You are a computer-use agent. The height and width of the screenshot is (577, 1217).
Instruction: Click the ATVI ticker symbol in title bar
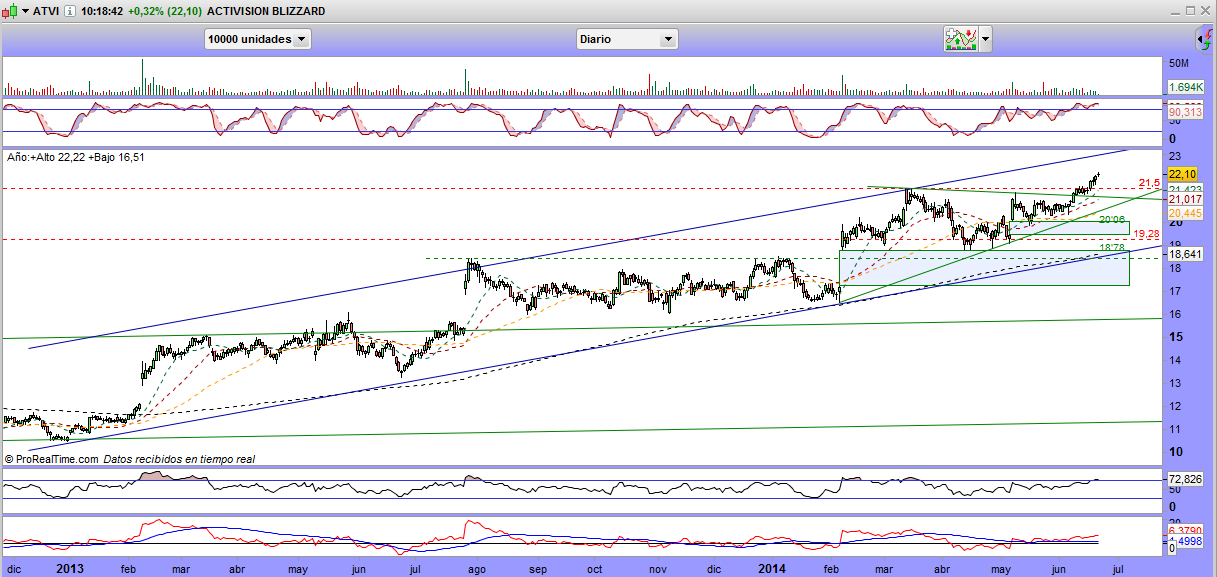[x=46, y=11]
